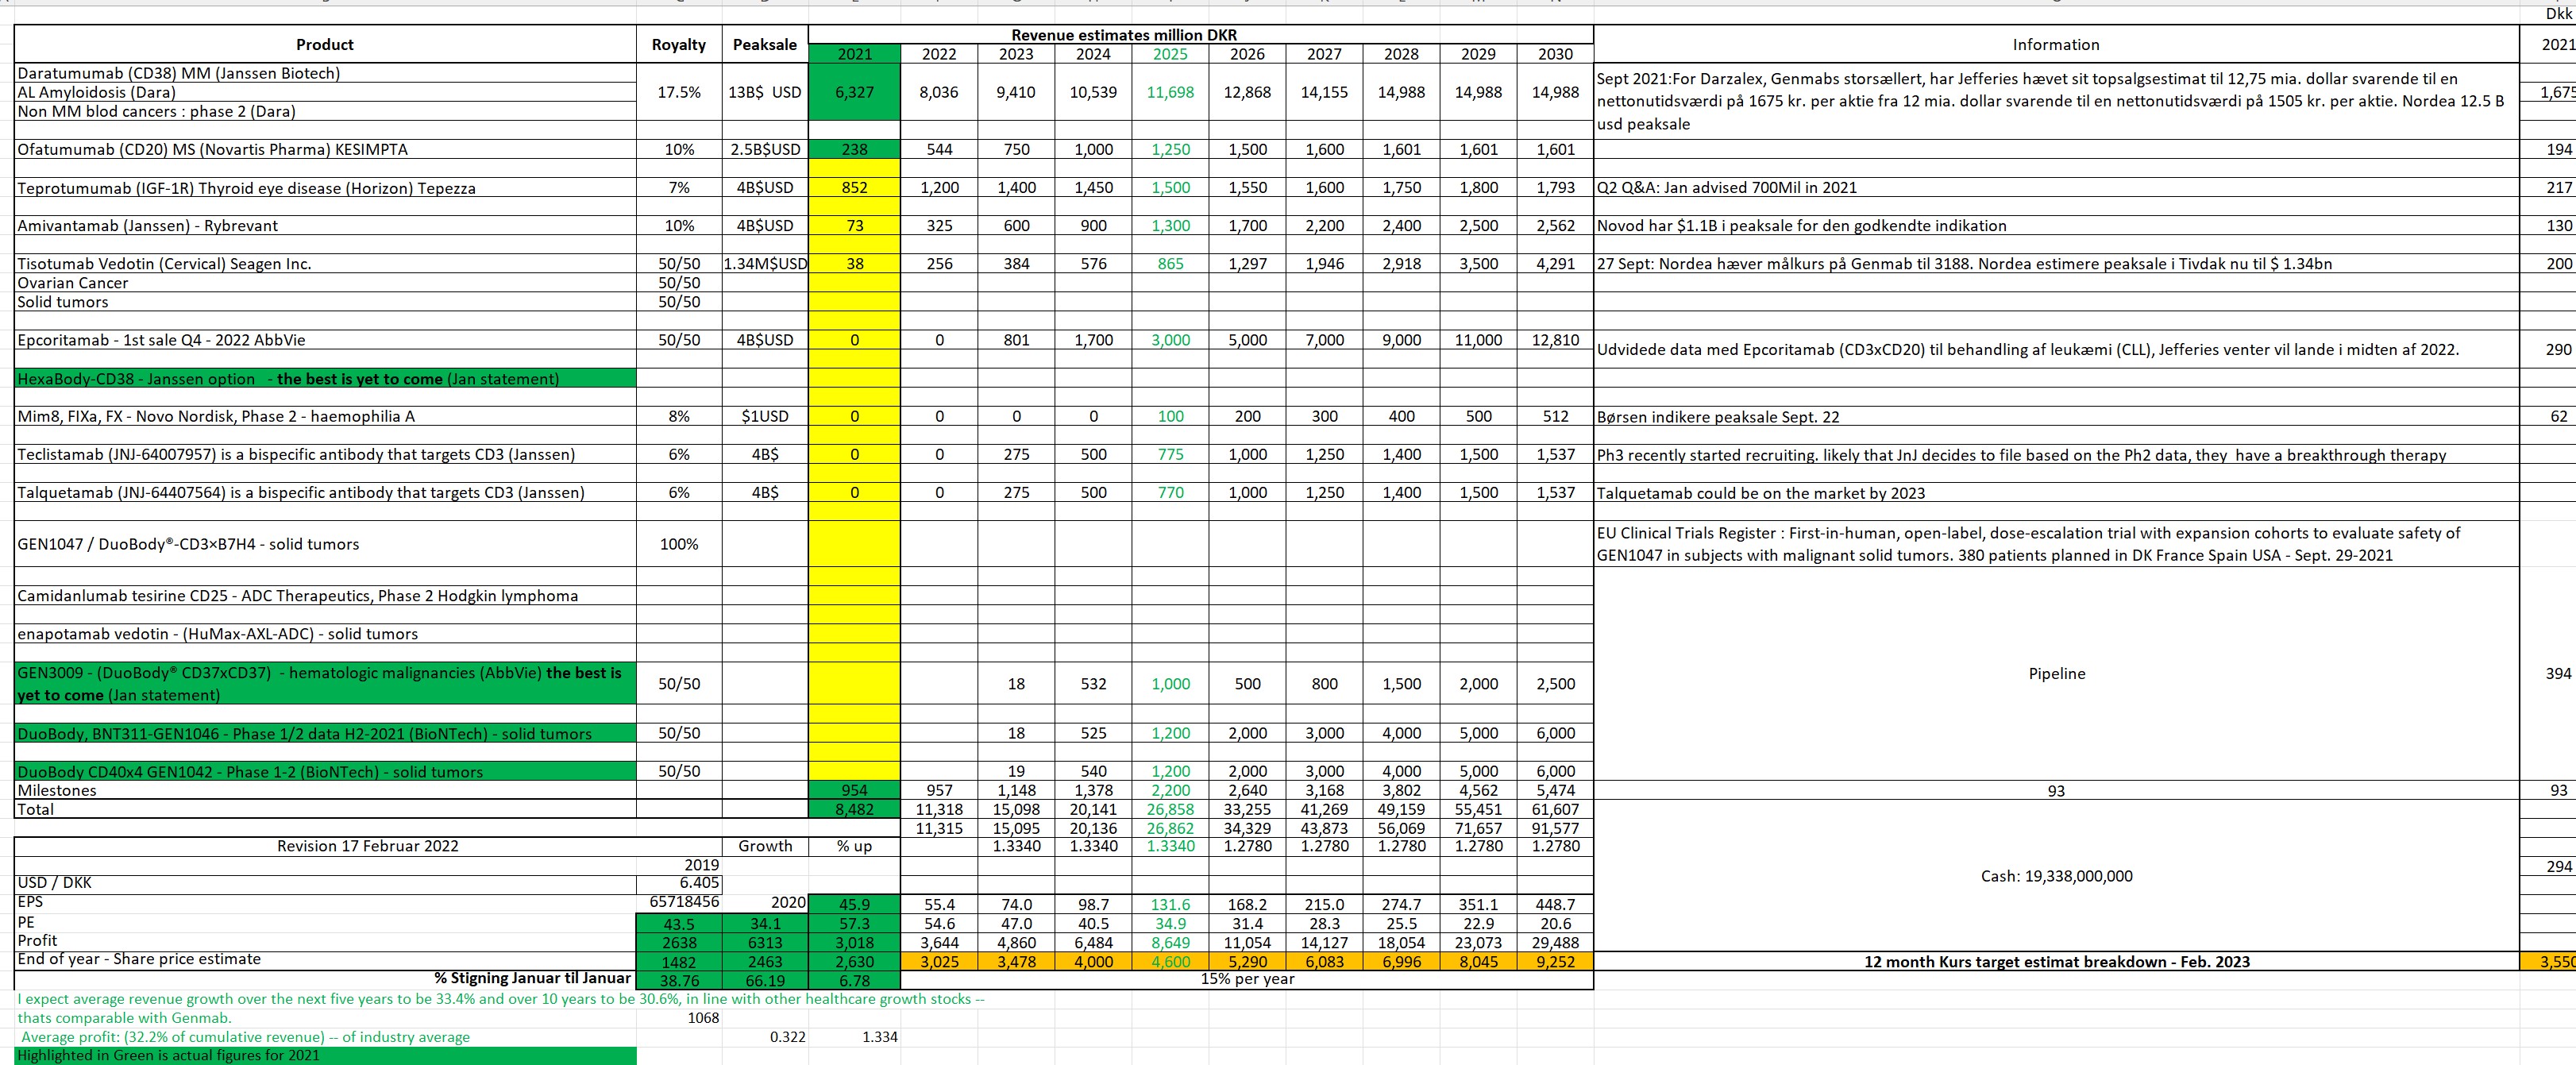Viewport: 2576px width, 1065px height.
Task: Click the '15% per year' cell
Action: [x=1247, y=979]
